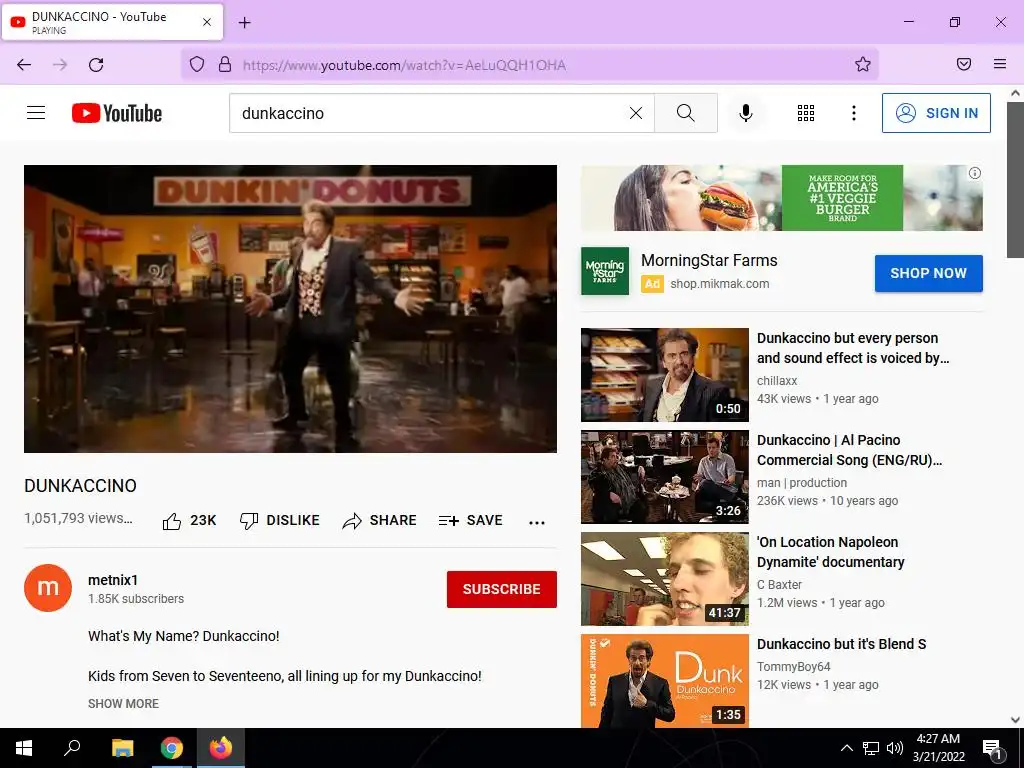The image size is (1024, 768).
Task: Open the notification center
Action: pyautogui.click(x=993, y=748)
